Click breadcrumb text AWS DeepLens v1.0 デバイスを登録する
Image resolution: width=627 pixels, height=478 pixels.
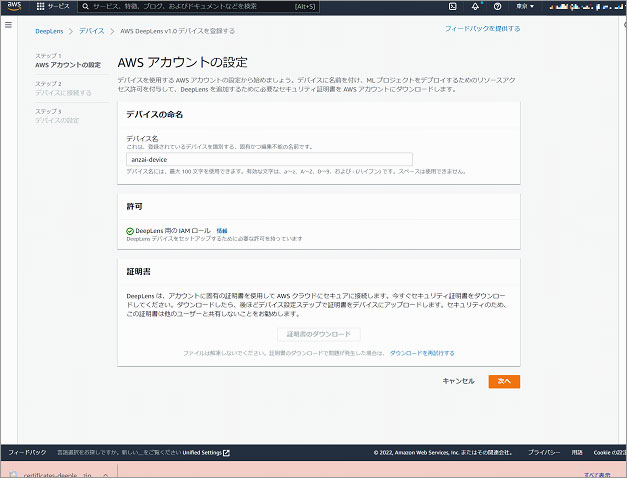[x=178, y=31]
